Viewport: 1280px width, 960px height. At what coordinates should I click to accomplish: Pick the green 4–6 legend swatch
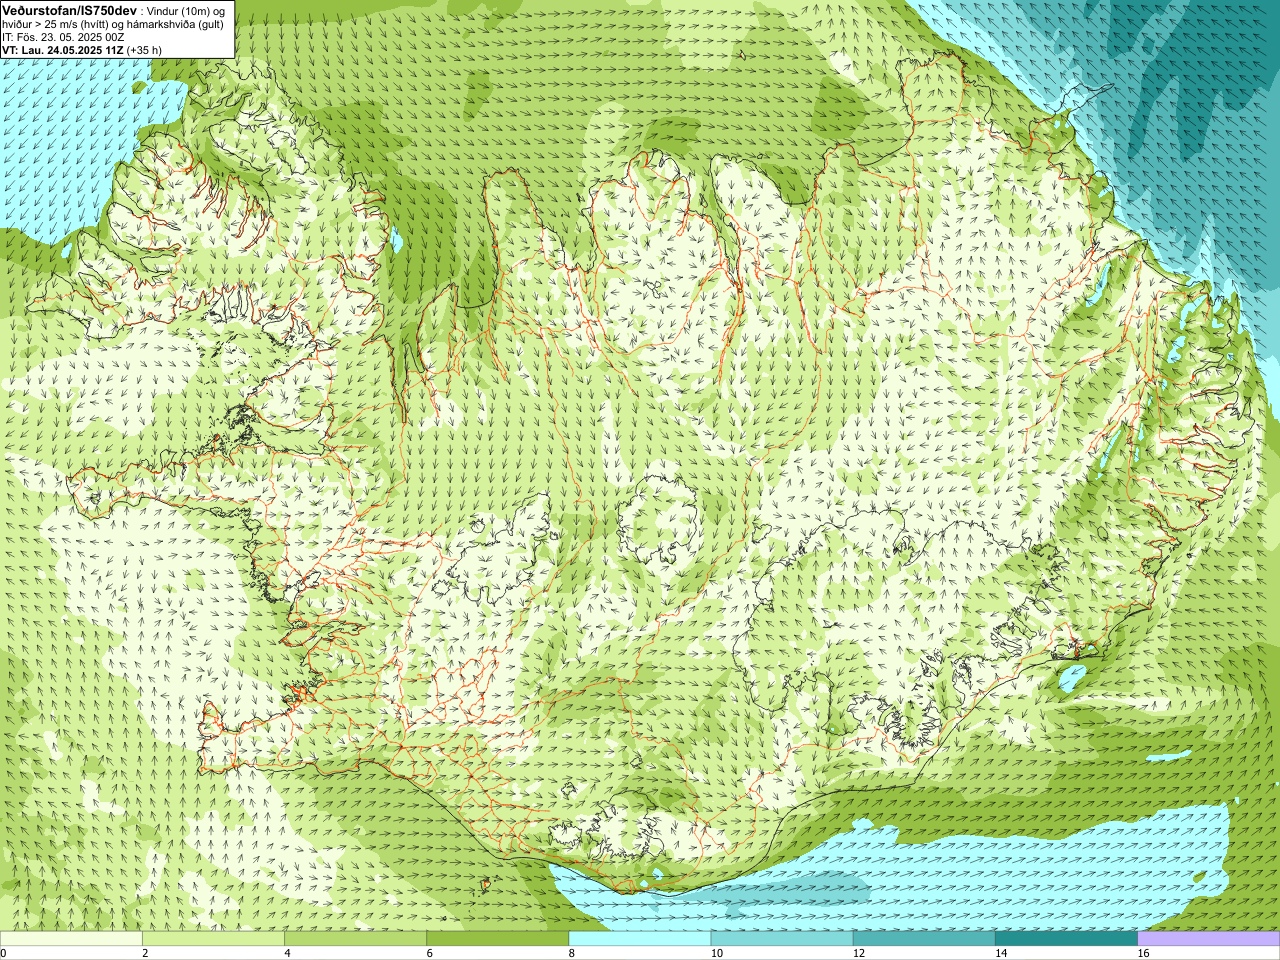(355, 939)
